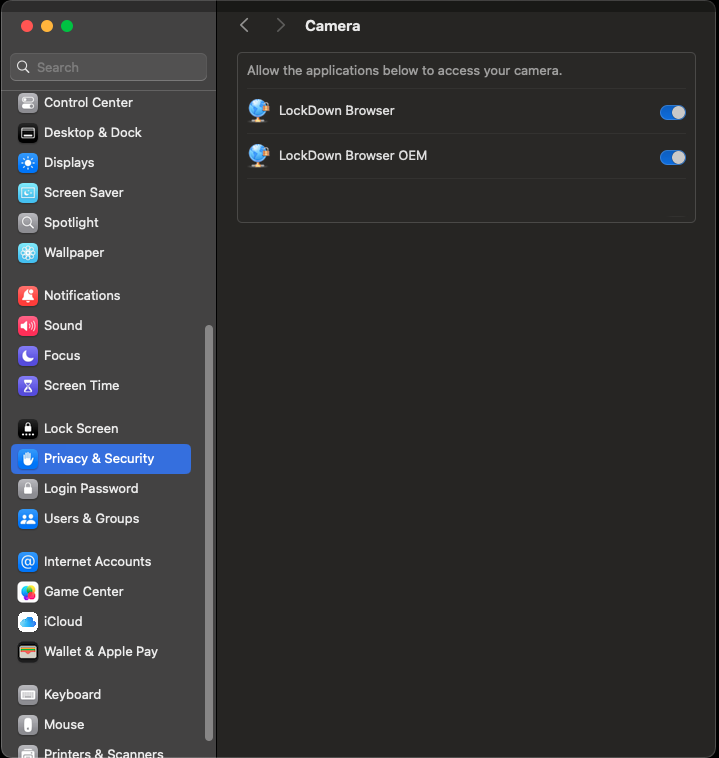The height and width of the screenshot is (758, 719).
Task: Open the Sound speaker icon
Action: 28,325
